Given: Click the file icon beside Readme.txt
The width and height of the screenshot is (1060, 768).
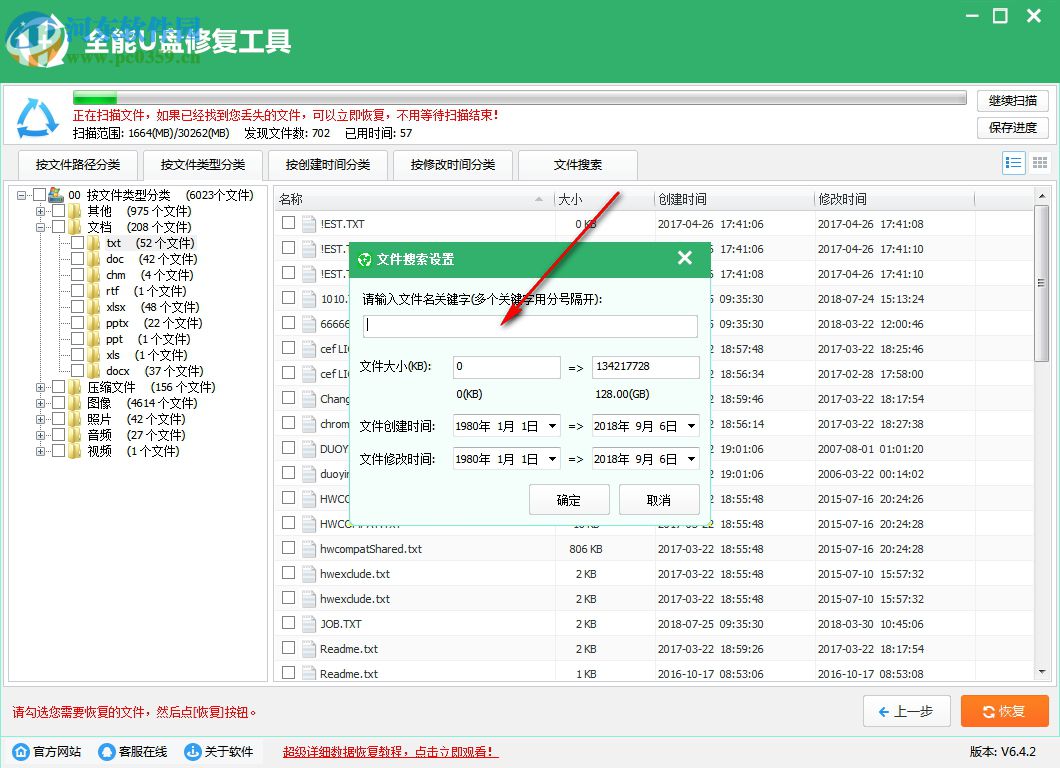Looking at the screenshot, I should (311, 648).
